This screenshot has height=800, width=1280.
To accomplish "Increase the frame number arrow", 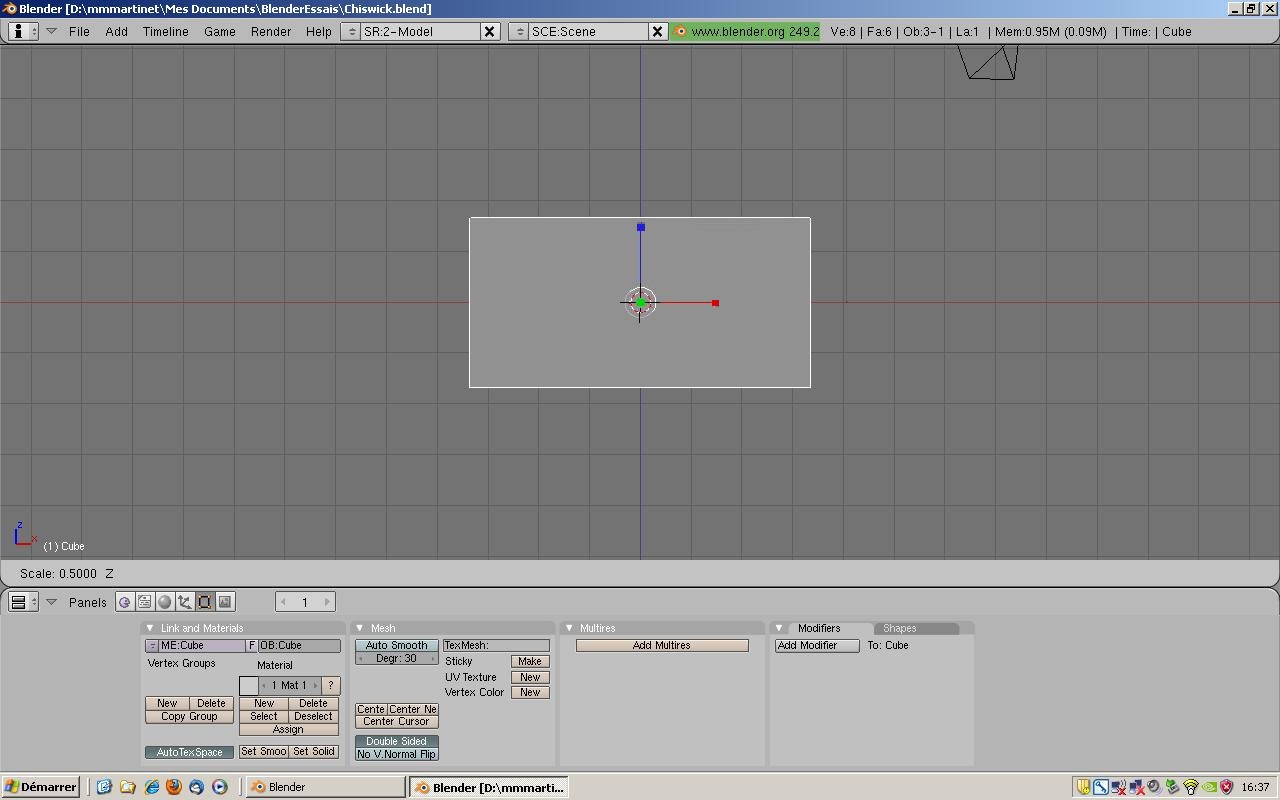I will pos(327,602).
